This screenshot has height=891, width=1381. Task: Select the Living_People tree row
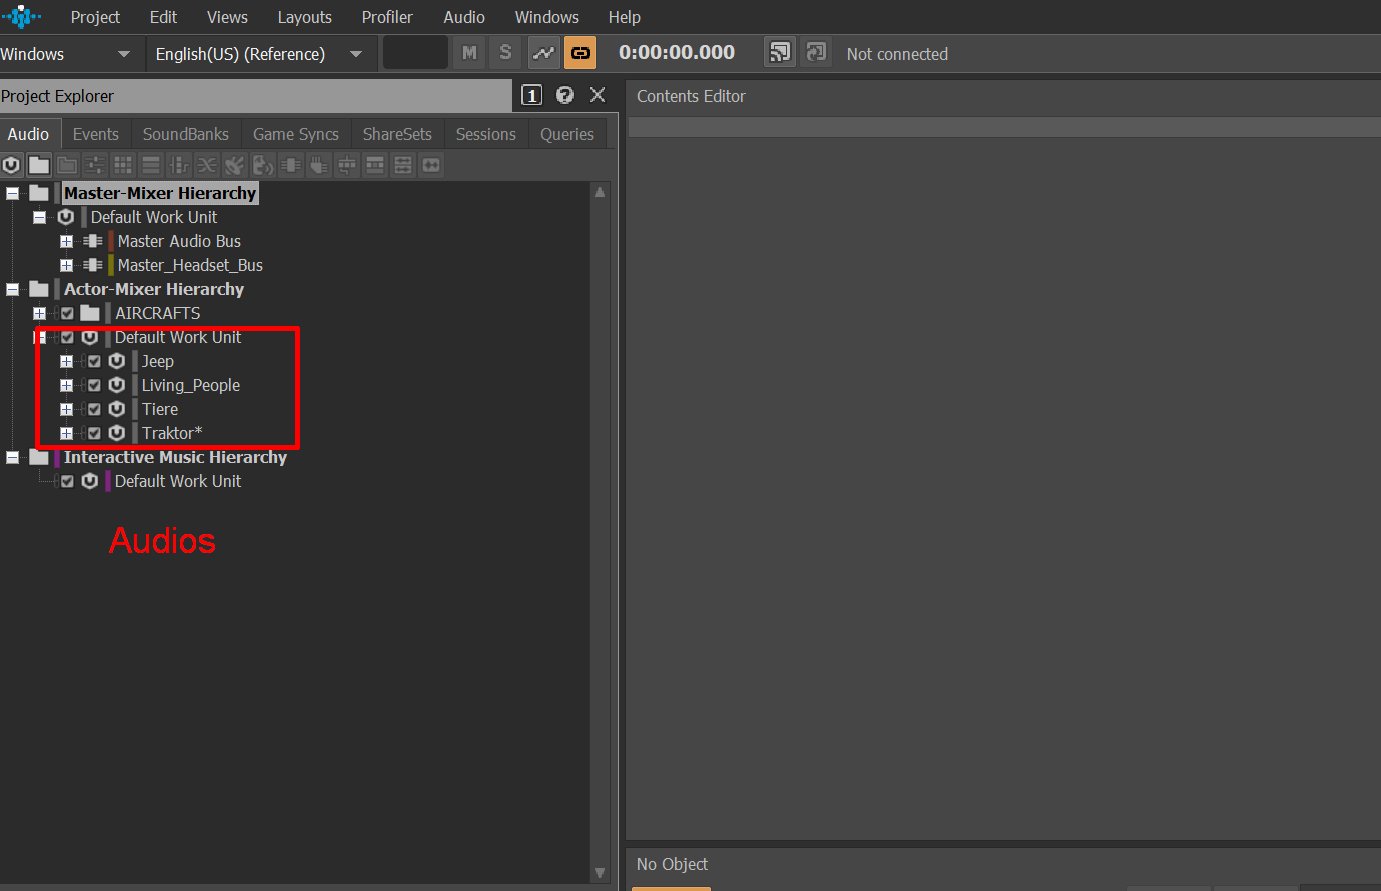point(191,385)
